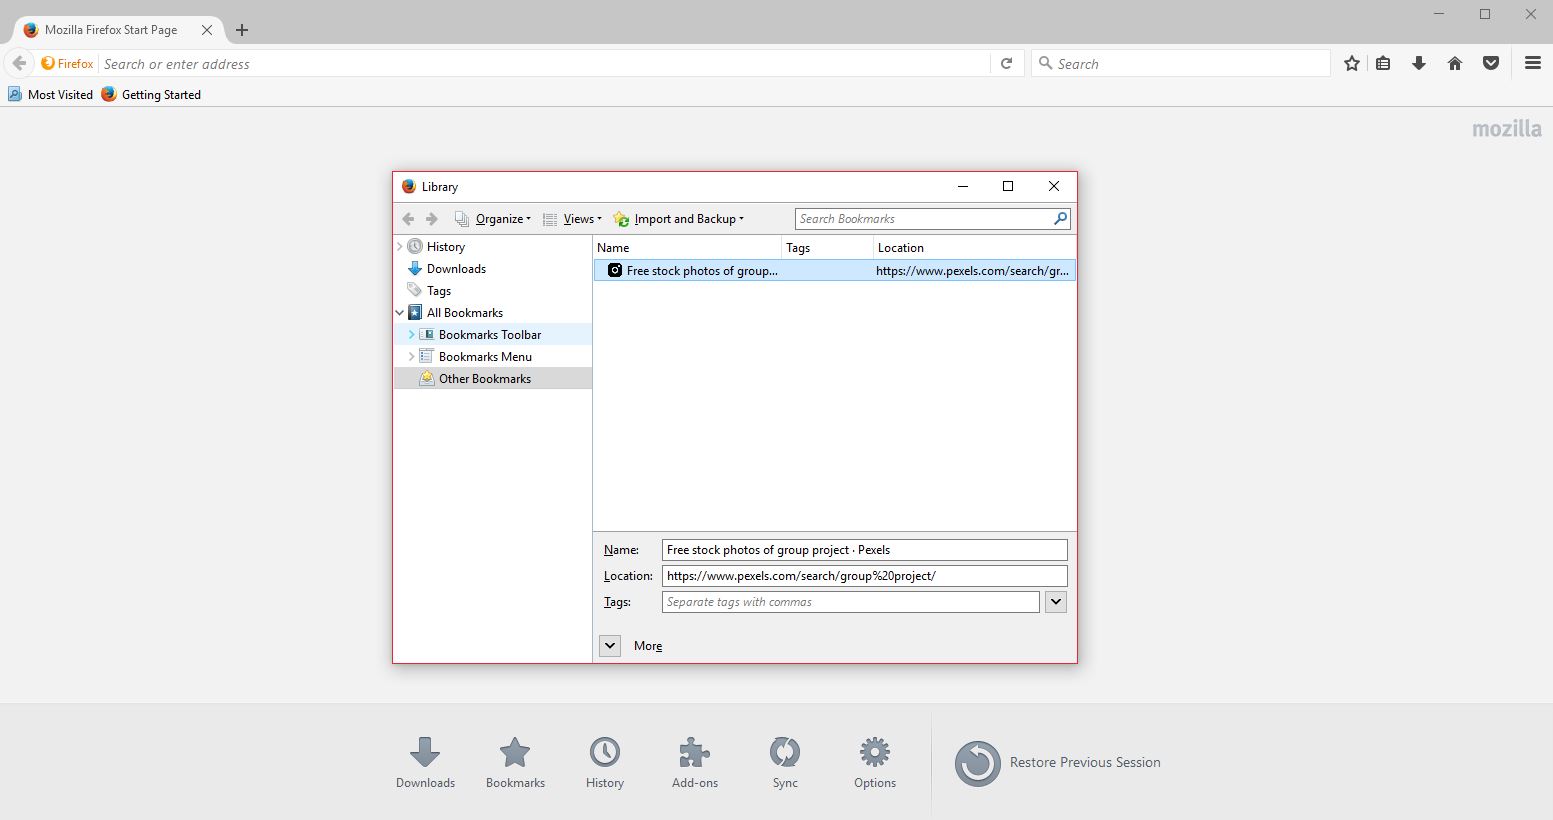Click the Add-ons puzzle piece icon

[694, 753]
